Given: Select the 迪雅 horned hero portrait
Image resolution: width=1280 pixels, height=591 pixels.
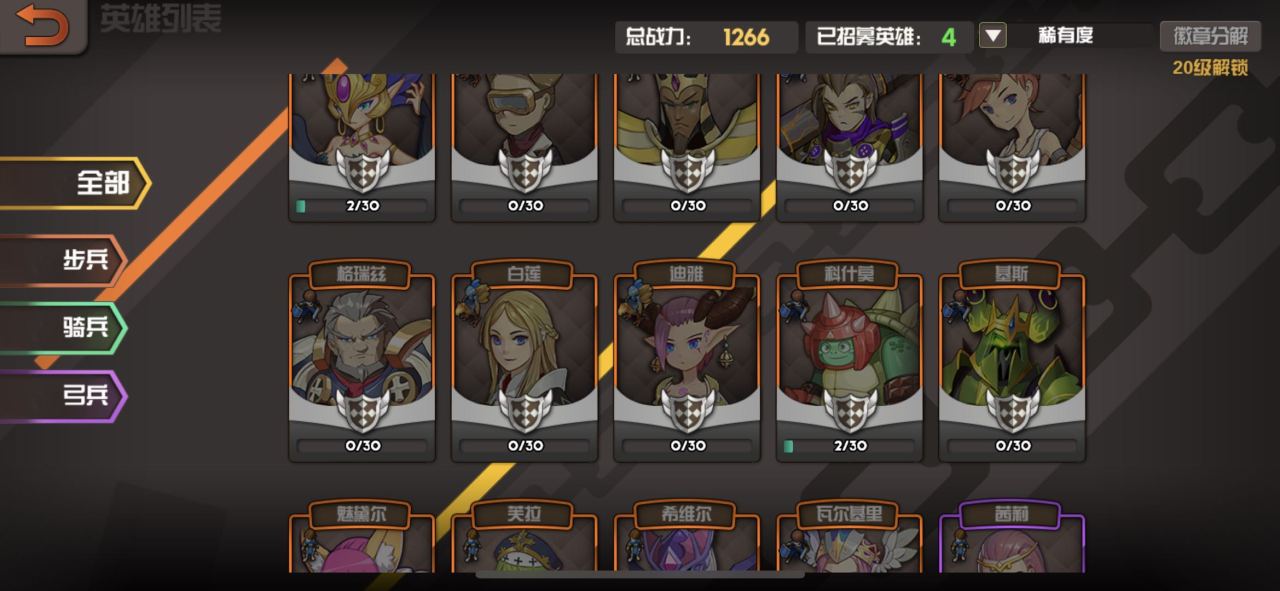Looking at the screenshot, I should (x=687, y=345).
